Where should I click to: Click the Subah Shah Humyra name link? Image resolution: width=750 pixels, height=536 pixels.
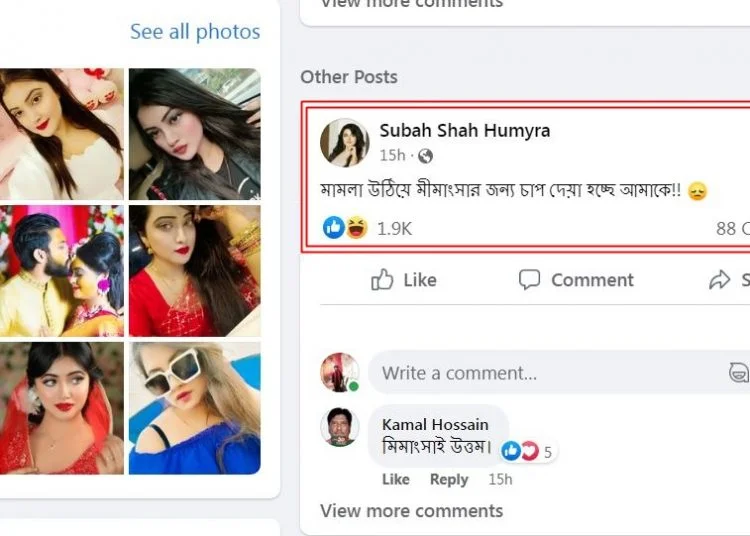[x=464, y=130]
